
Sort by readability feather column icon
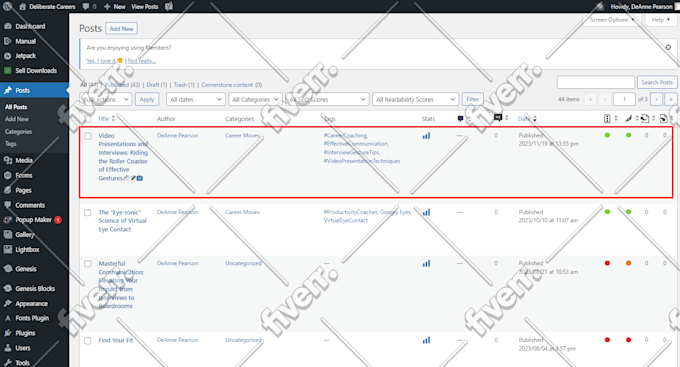click(x=628, y=118)
